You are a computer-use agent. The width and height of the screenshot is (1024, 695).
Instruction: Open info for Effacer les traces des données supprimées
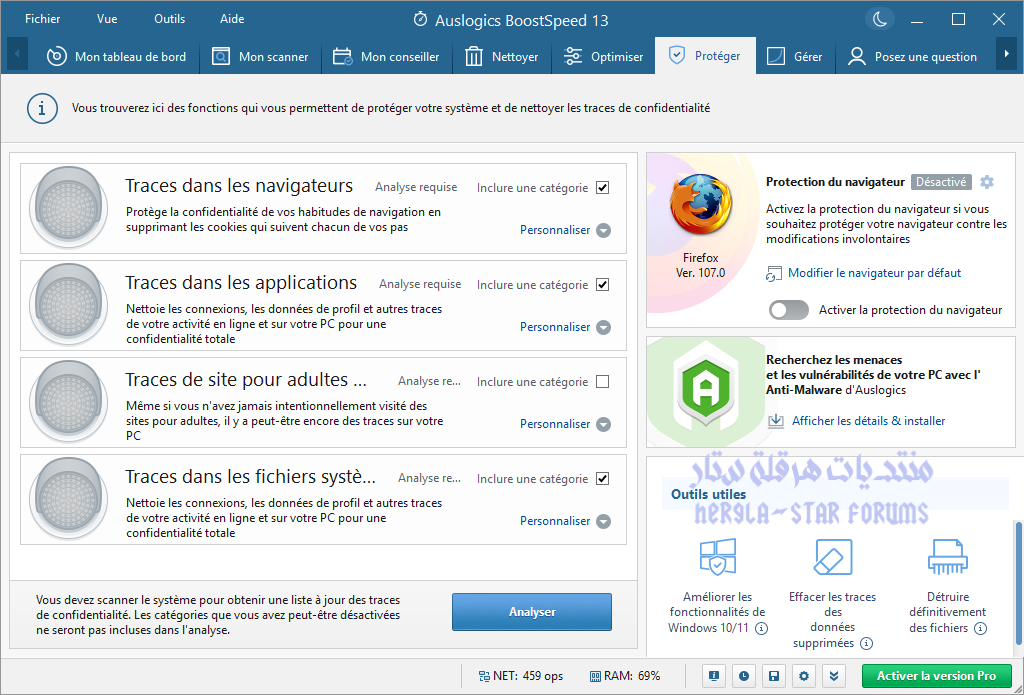point(866,643)
